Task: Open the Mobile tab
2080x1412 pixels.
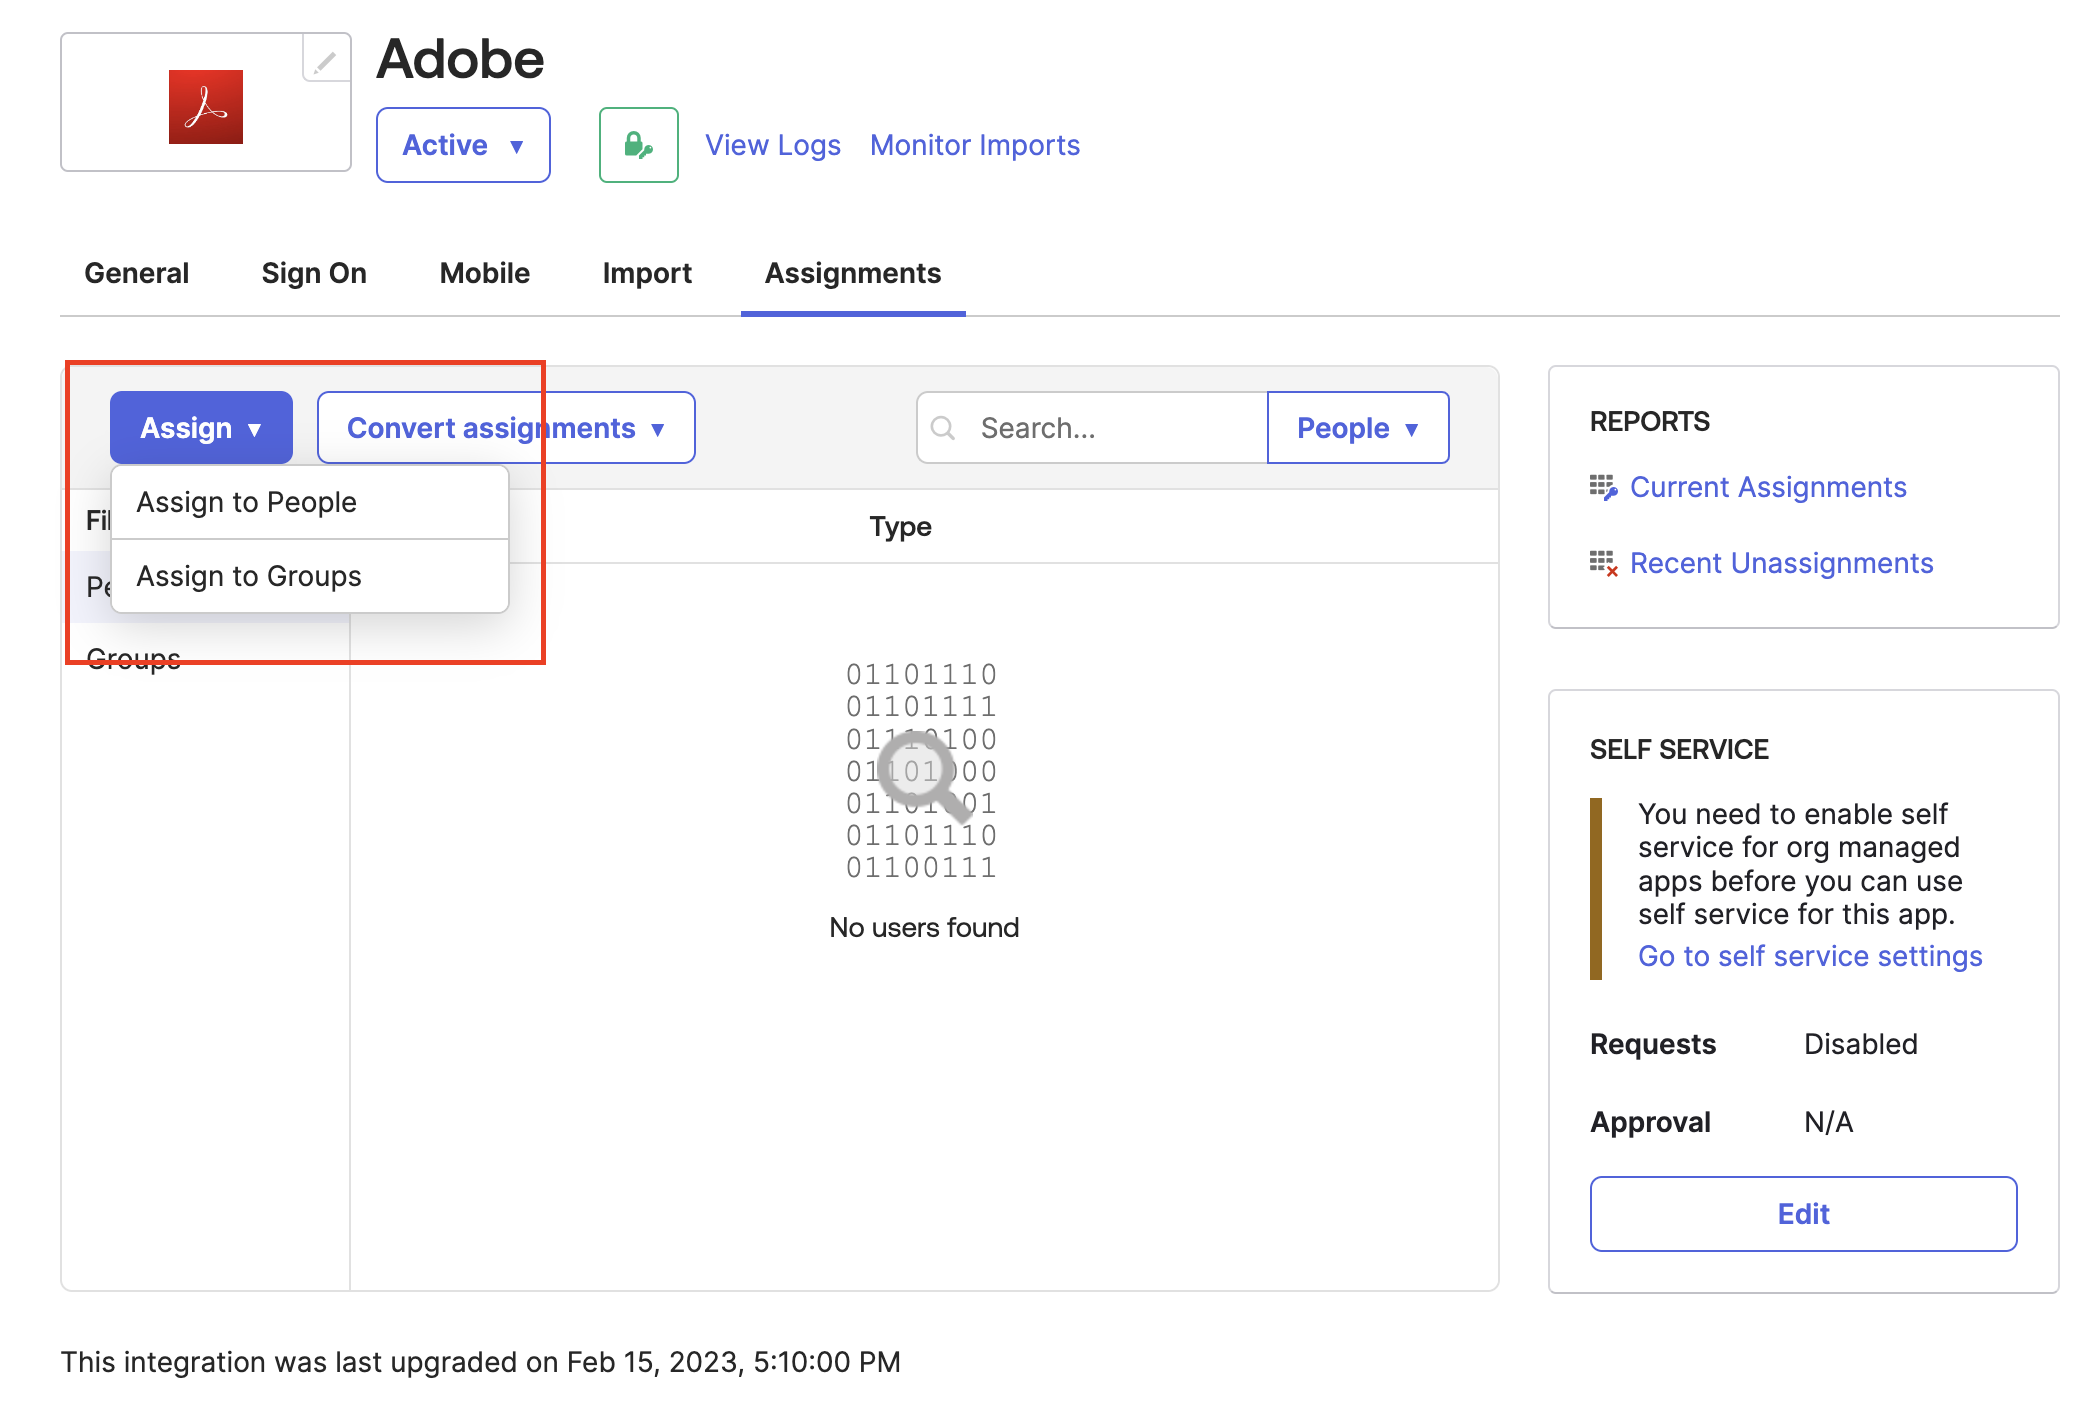Action: click(x=485, y=273)
